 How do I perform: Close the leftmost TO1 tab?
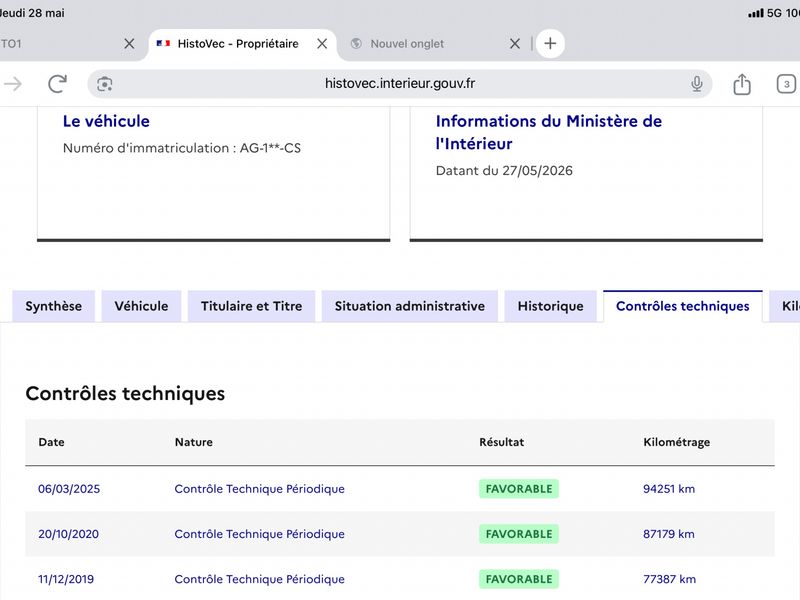[129, 44]
